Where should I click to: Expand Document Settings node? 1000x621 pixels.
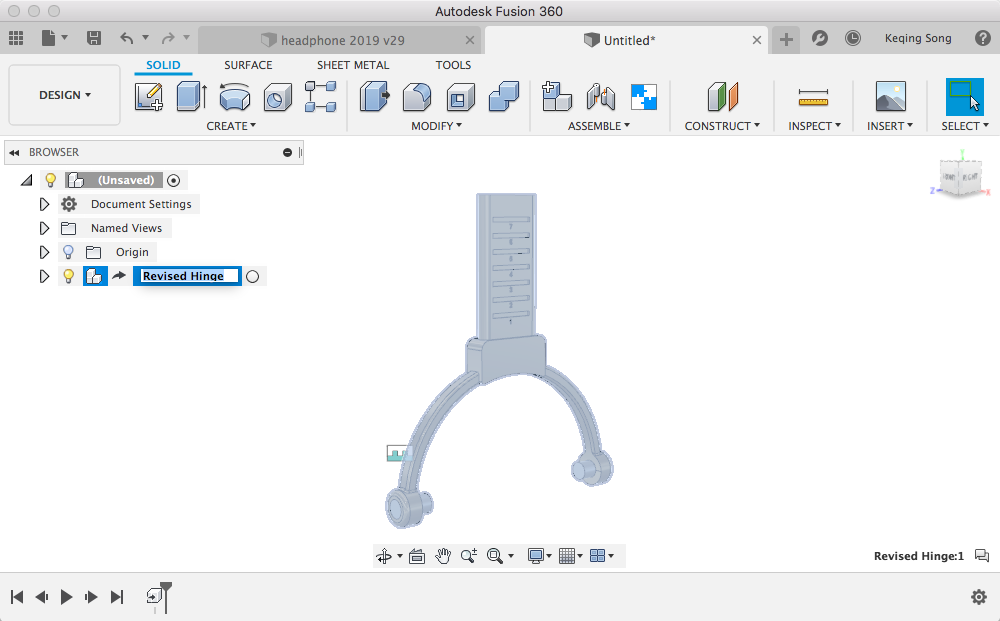tap(44, 204)
